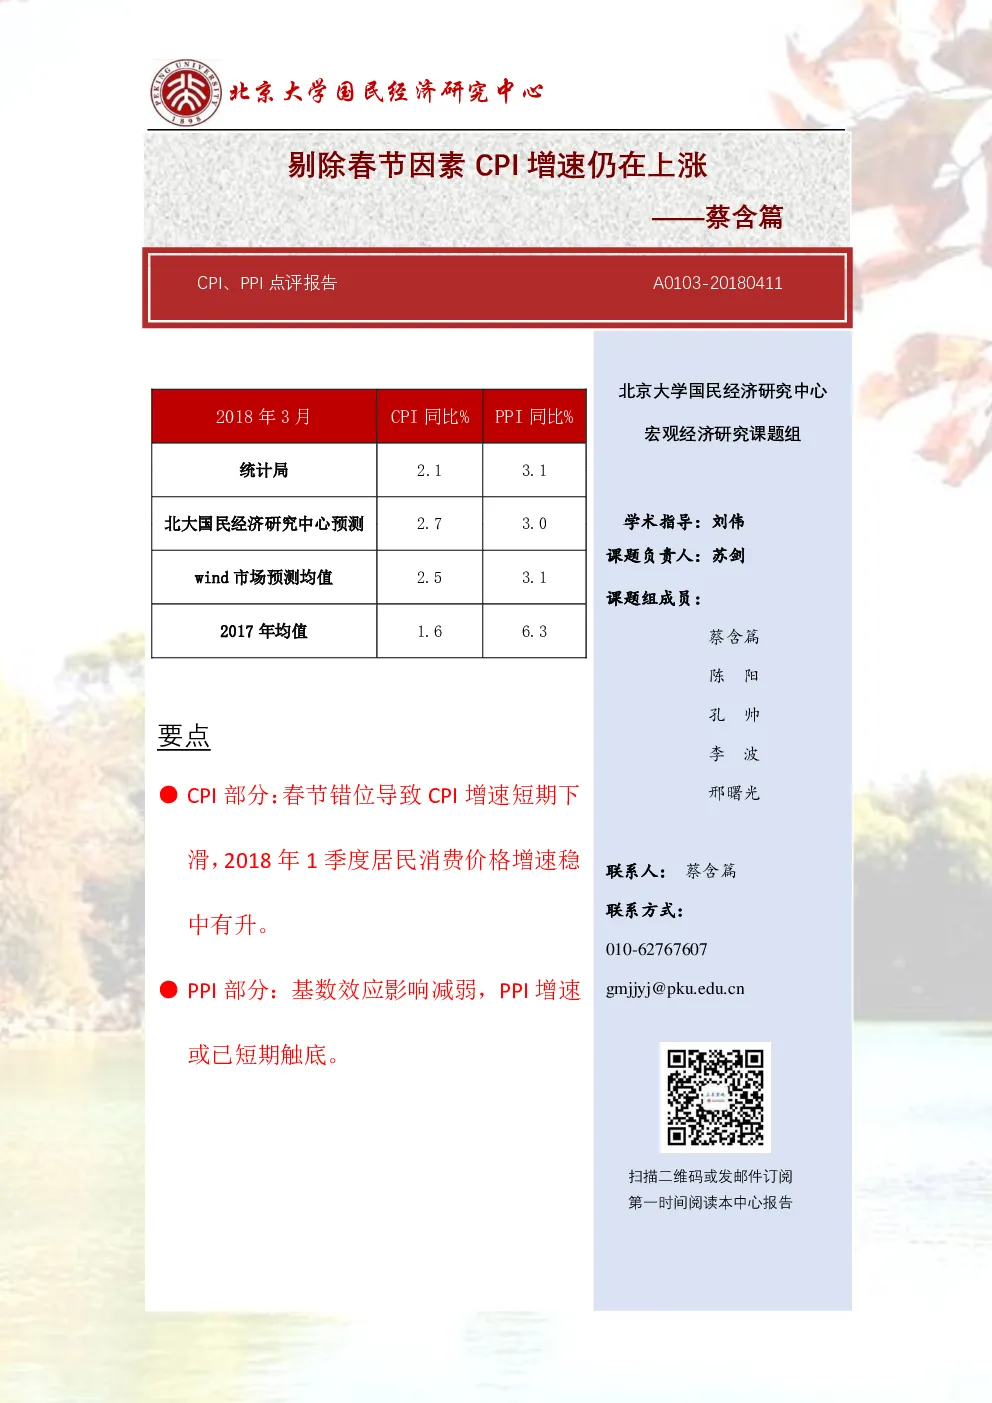Click the PPI 同比% column header

(534, 417)
